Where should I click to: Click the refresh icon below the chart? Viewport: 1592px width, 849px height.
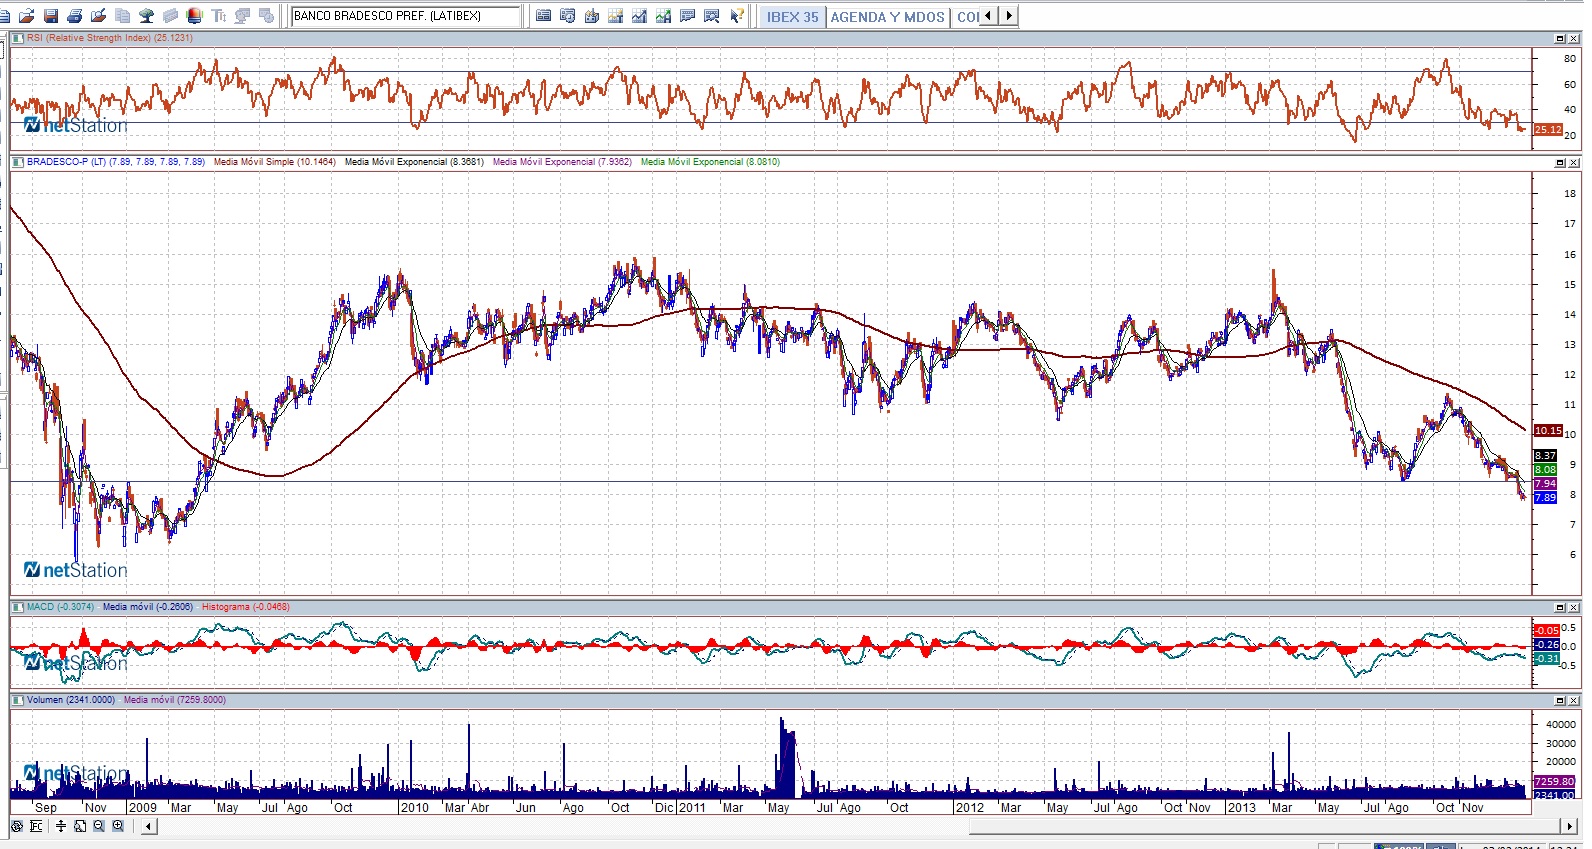pyautogui.click(x=17, y=826)
